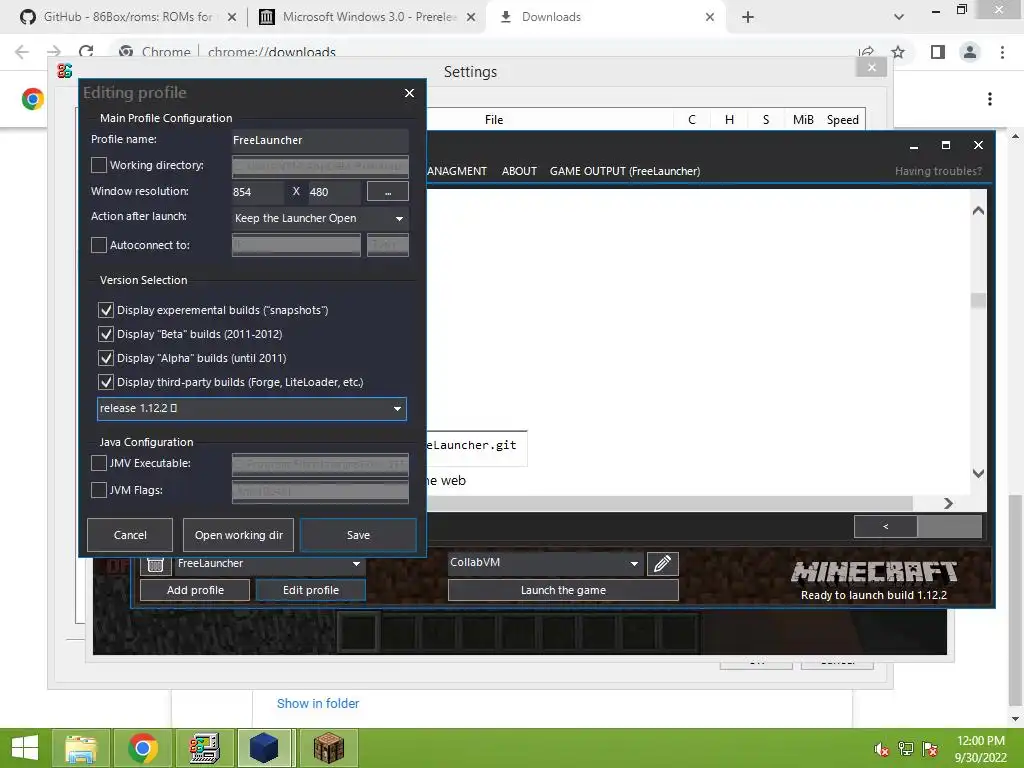The height and width of the screenshot is (768, 1024).
Task: Open the FreeLauncher profile dropdown
Action: pos(269,563)
